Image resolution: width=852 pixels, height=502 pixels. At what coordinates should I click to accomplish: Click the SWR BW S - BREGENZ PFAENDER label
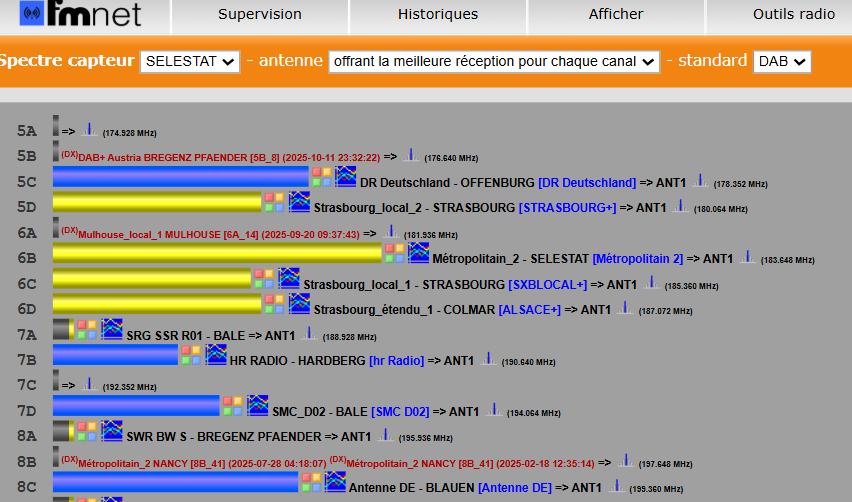coord(224,437)
